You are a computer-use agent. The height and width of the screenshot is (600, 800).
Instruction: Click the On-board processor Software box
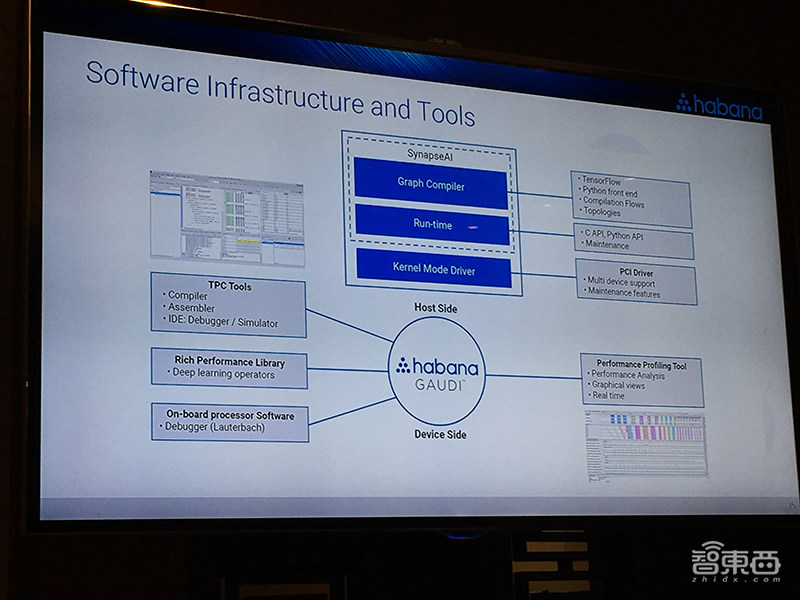(230, 421)
